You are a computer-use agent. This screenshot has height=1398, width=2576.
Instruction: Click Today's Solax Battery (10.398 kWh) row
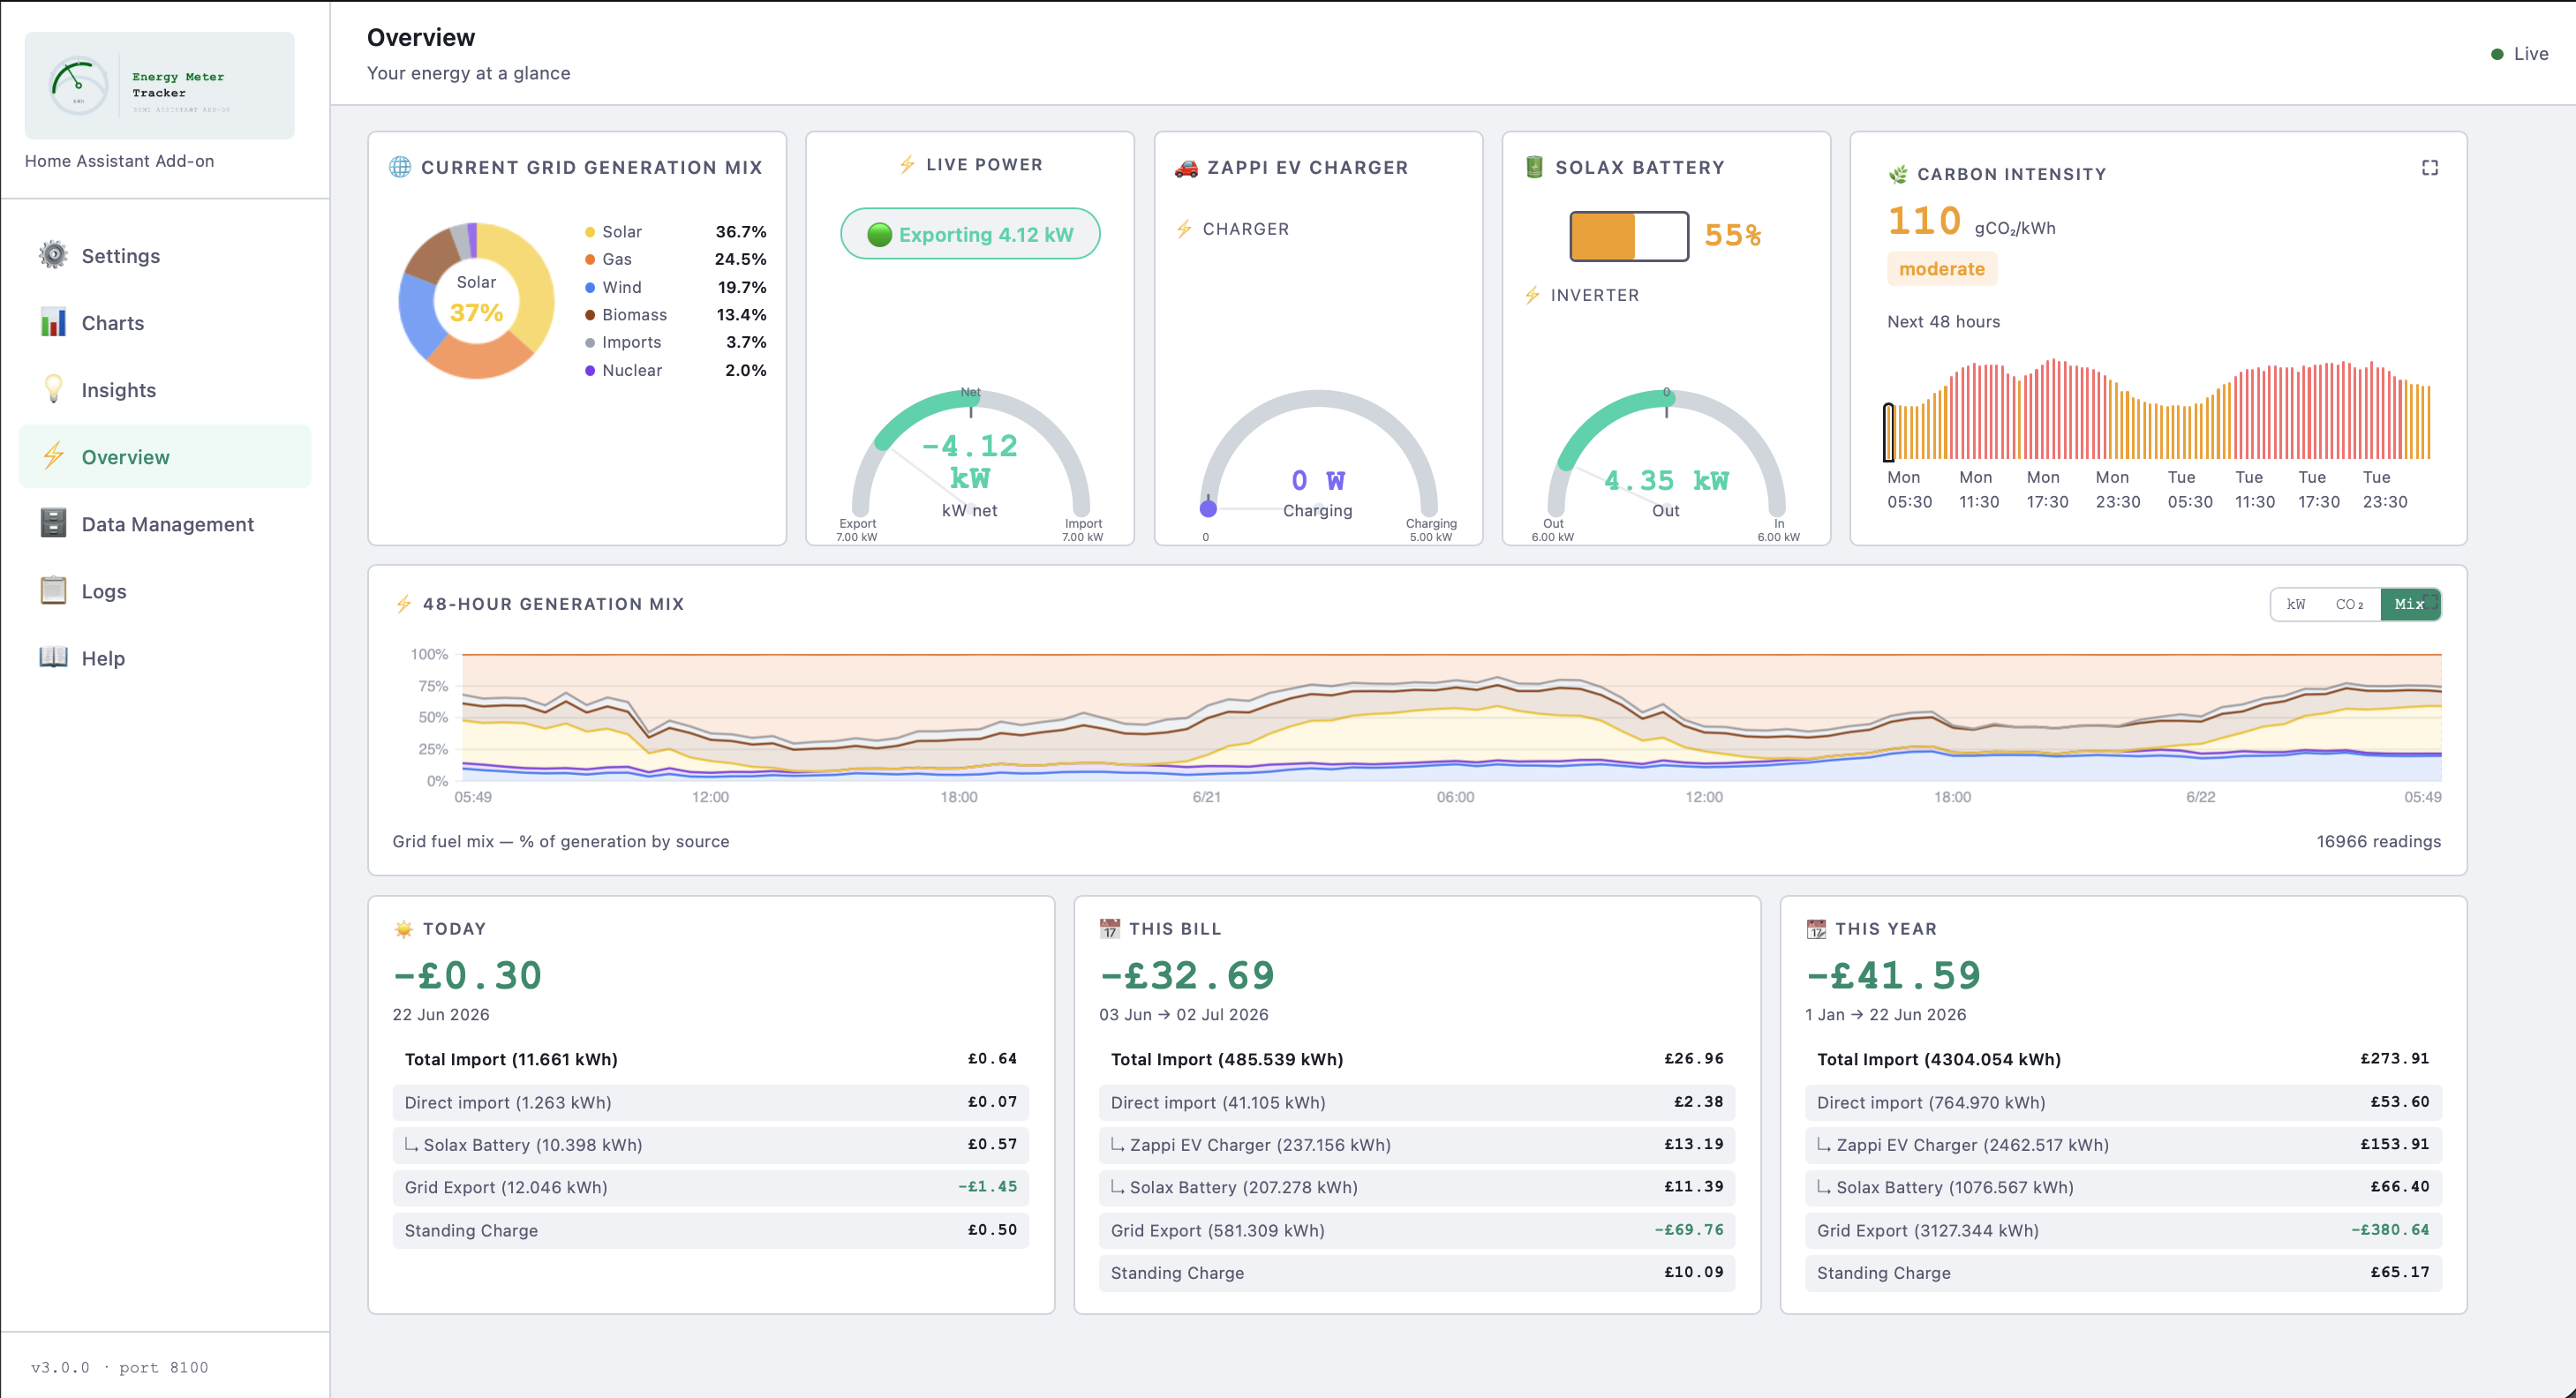(x=711, y=1145)
